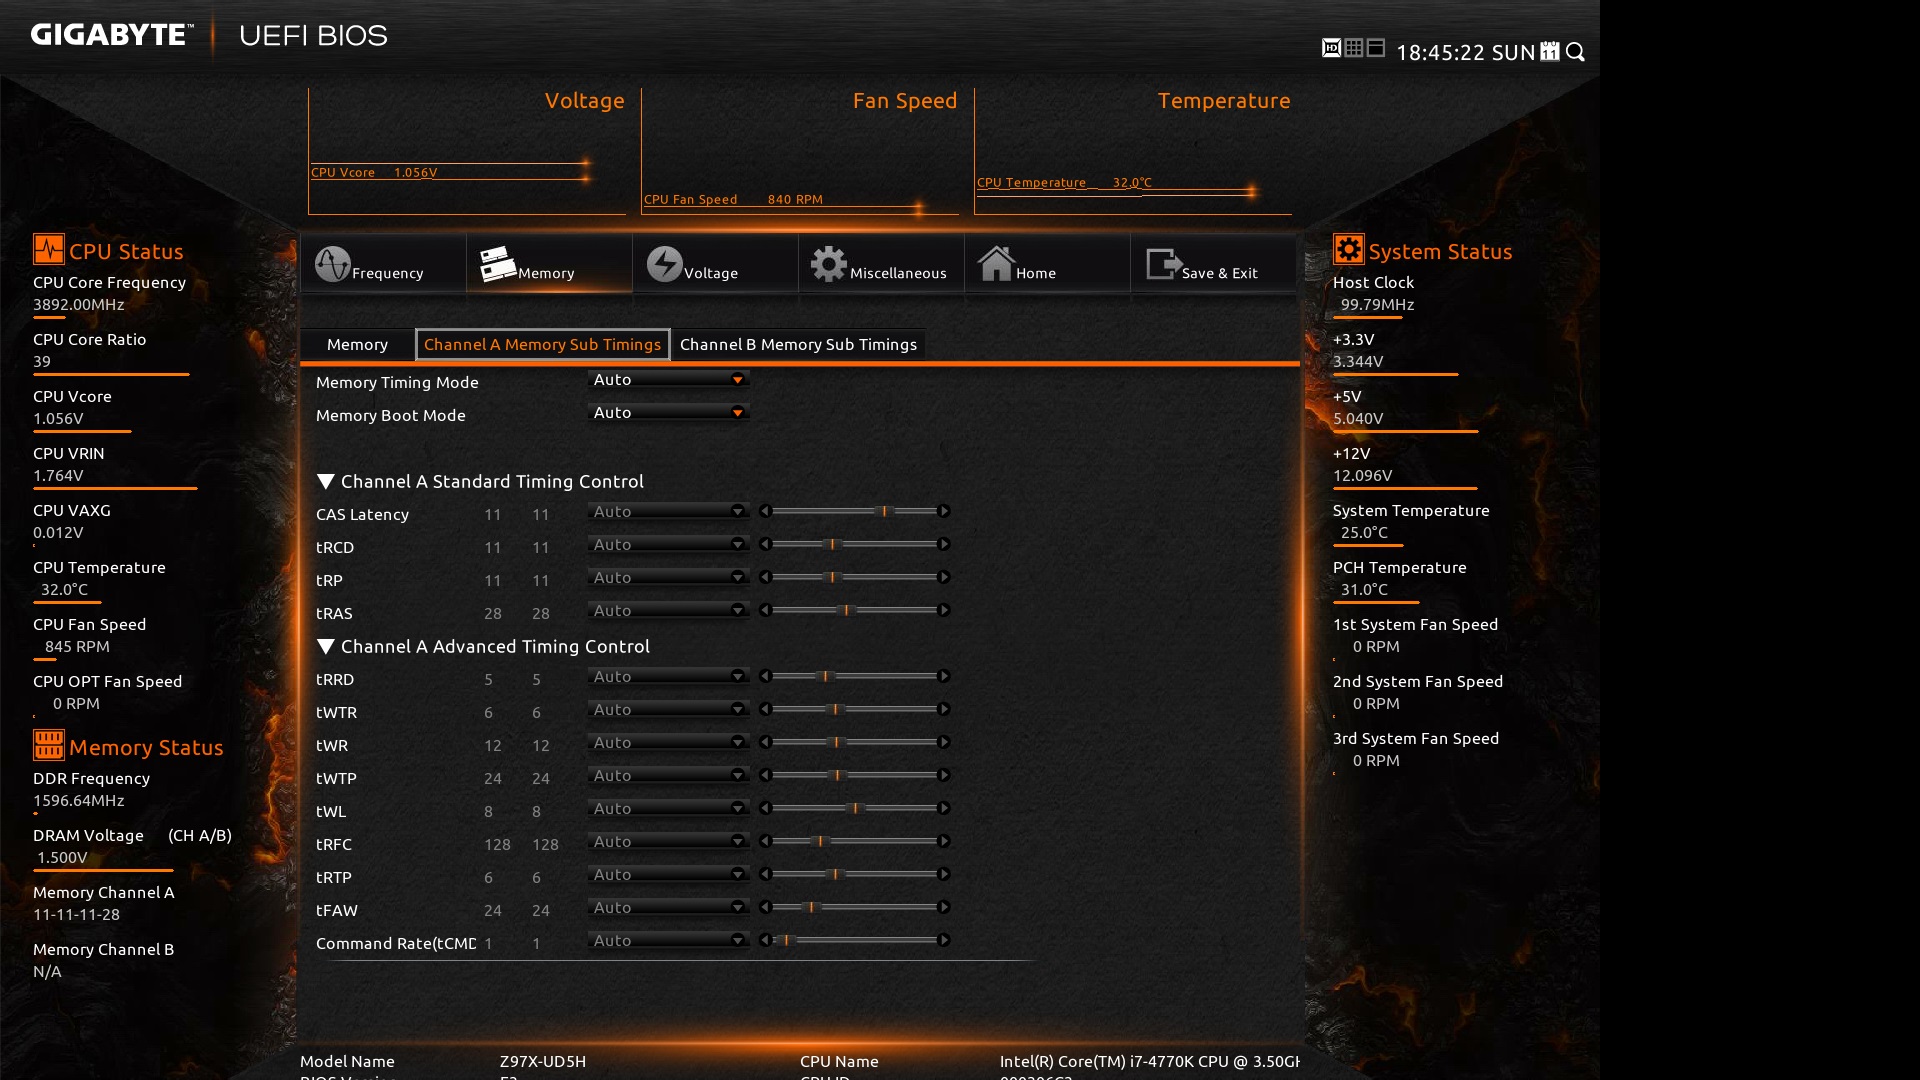Switch to Channel B Memory Sub Timings tab

click(798, 344)
